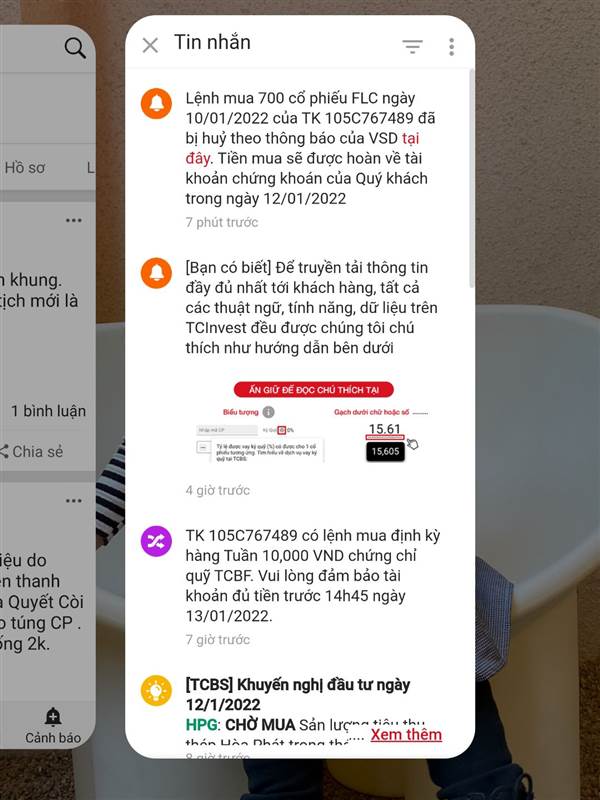Open the message filter icon

pyautogui.click(x=412, y=46)
